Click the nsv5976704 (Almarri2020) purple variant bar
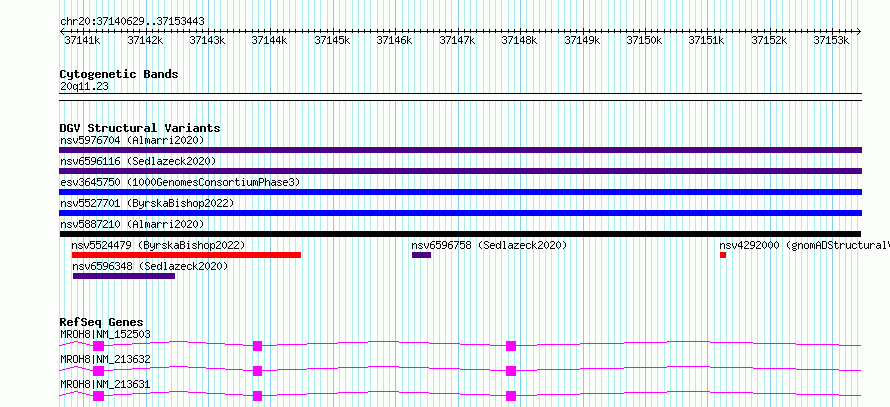The height and width of the screenshot is (407, 890). coord(460,150)
